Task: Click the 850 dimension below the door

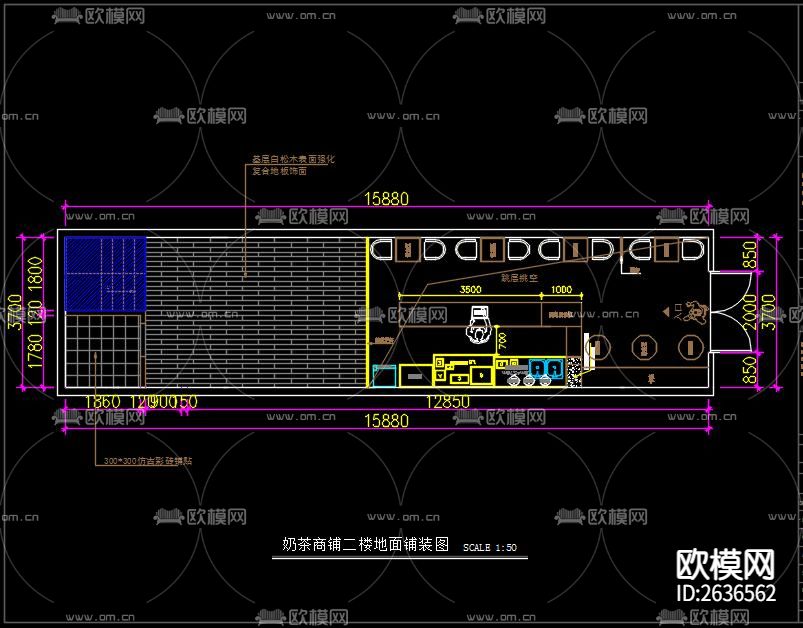Action: click(749, 370)
